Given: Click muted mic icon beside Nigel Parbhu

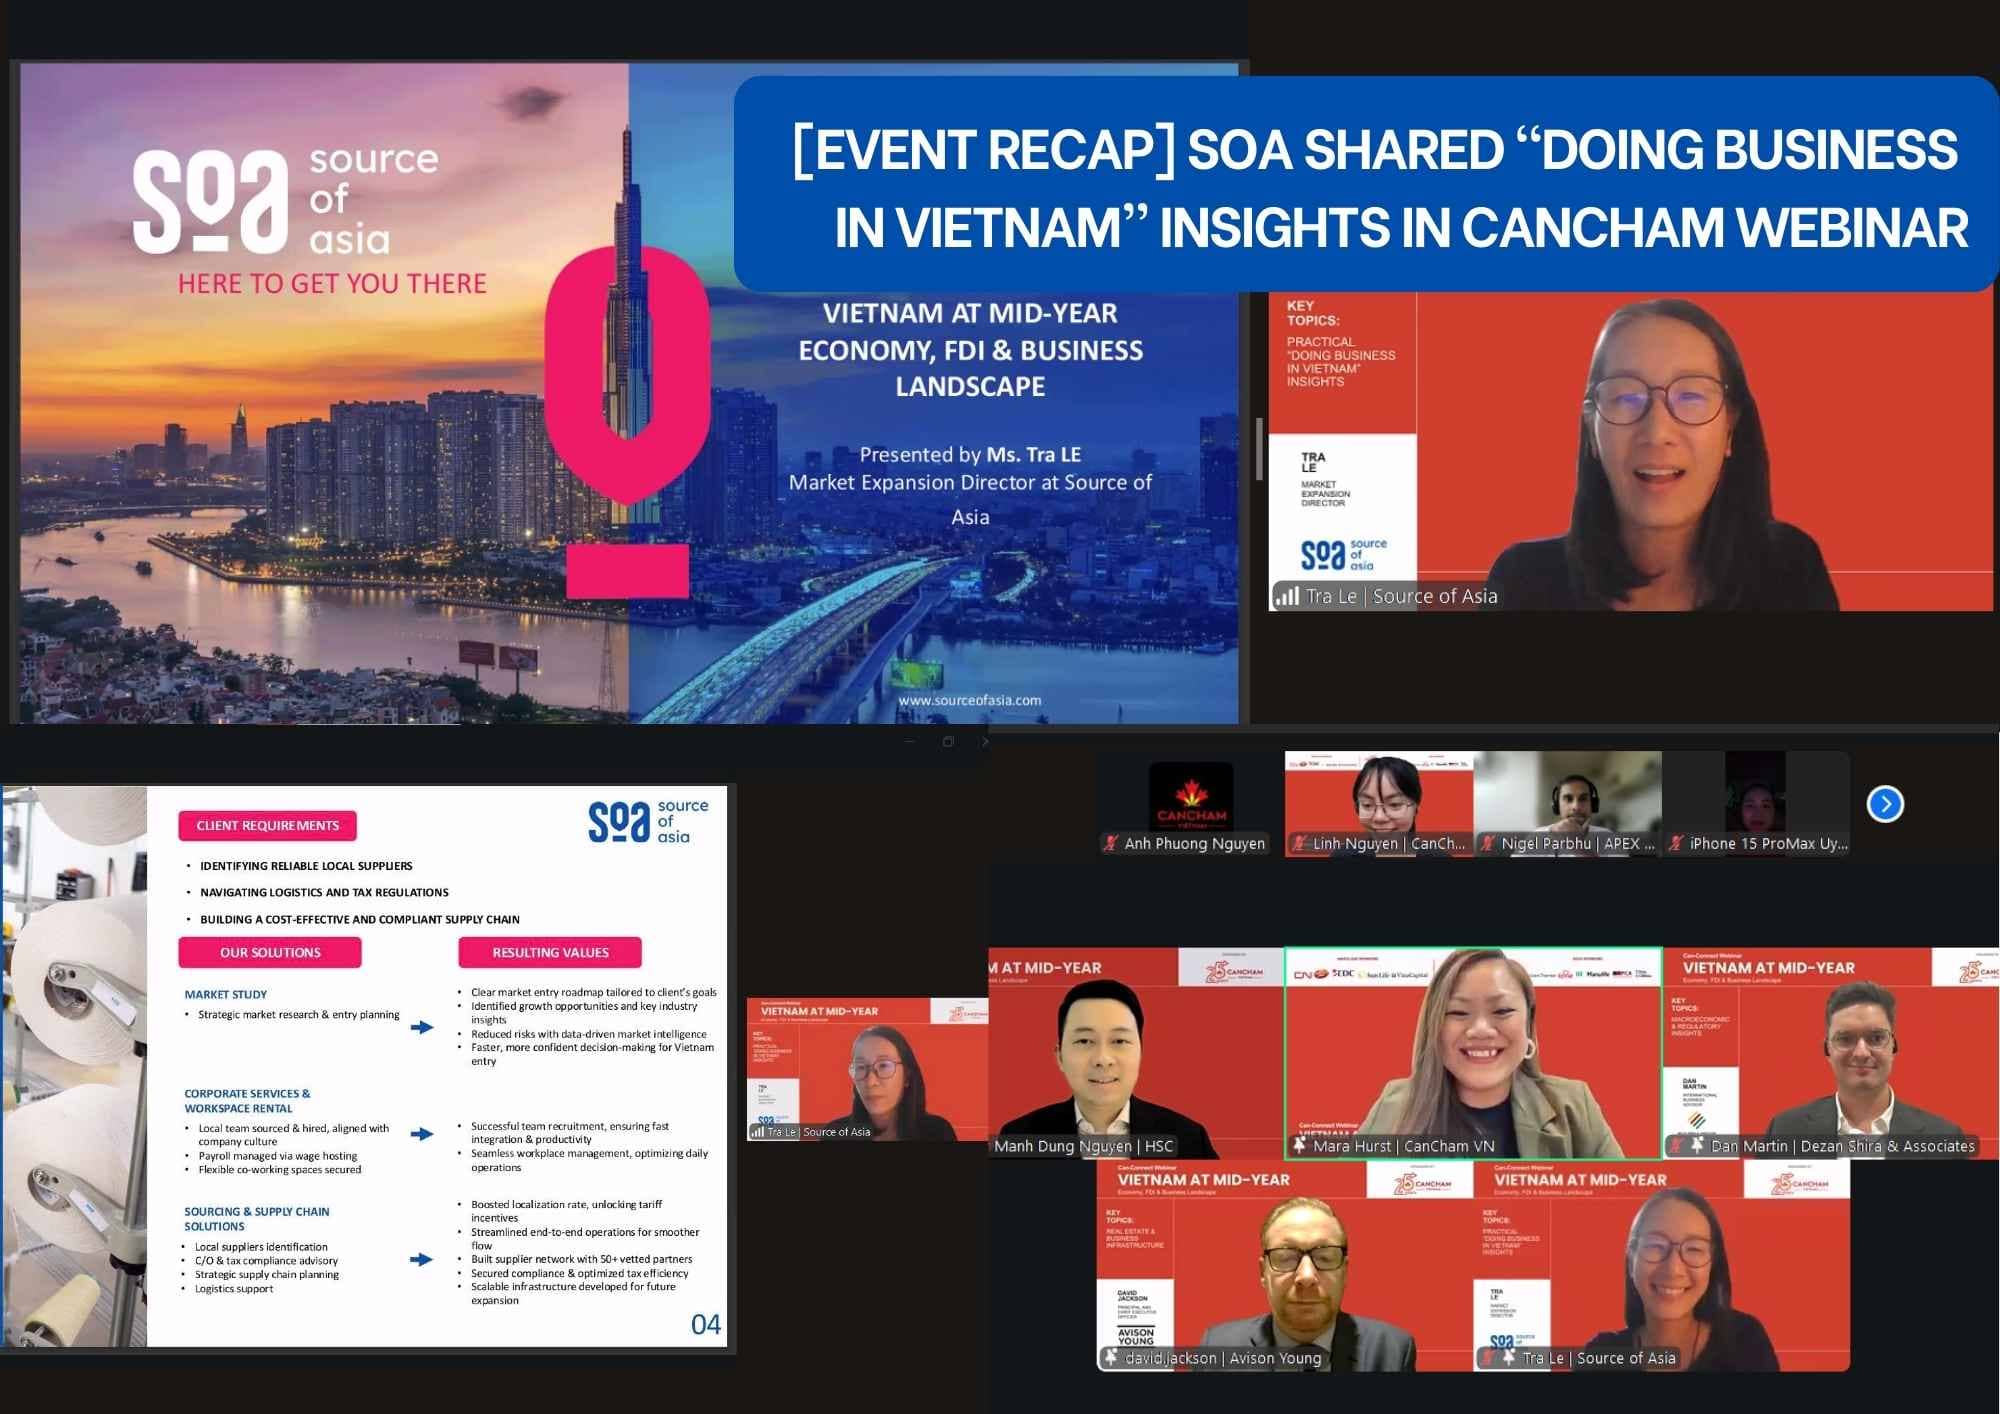Looking at the screenshot, I should (x=1487, y=843).
